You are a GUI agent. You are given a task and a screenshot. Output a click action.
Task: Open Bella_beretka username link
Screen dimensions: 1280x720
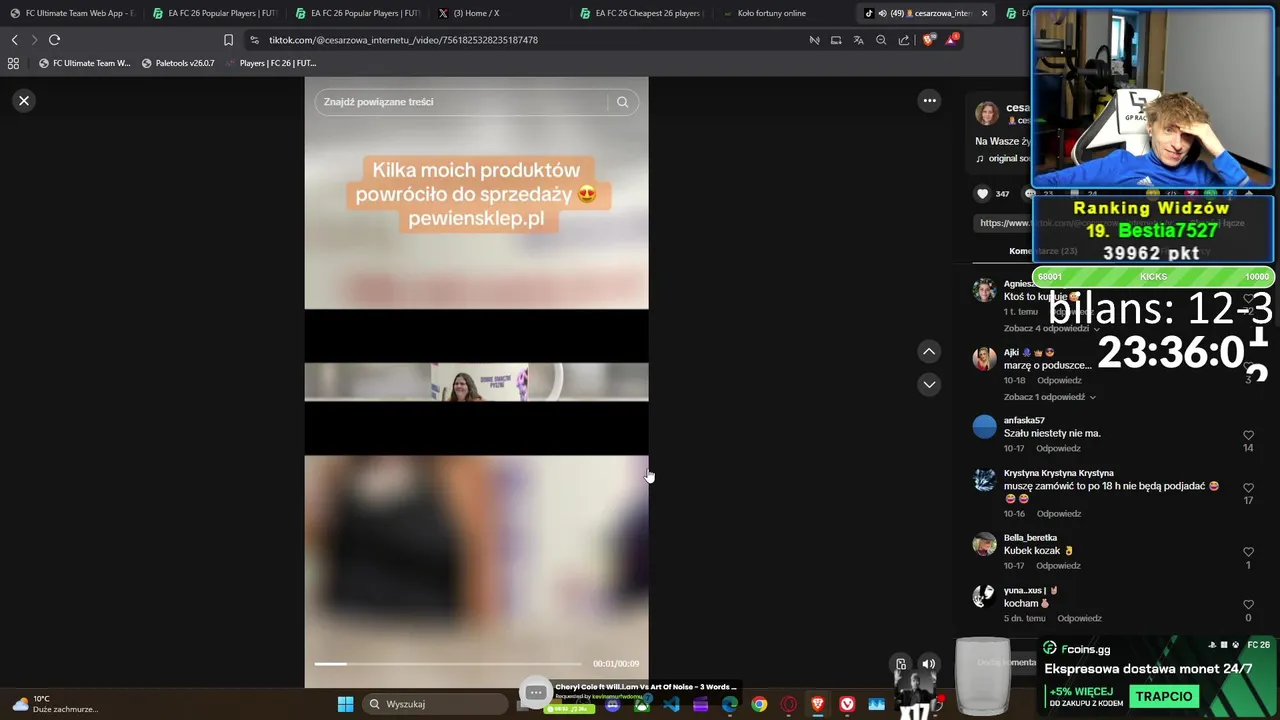point(1030,538)
